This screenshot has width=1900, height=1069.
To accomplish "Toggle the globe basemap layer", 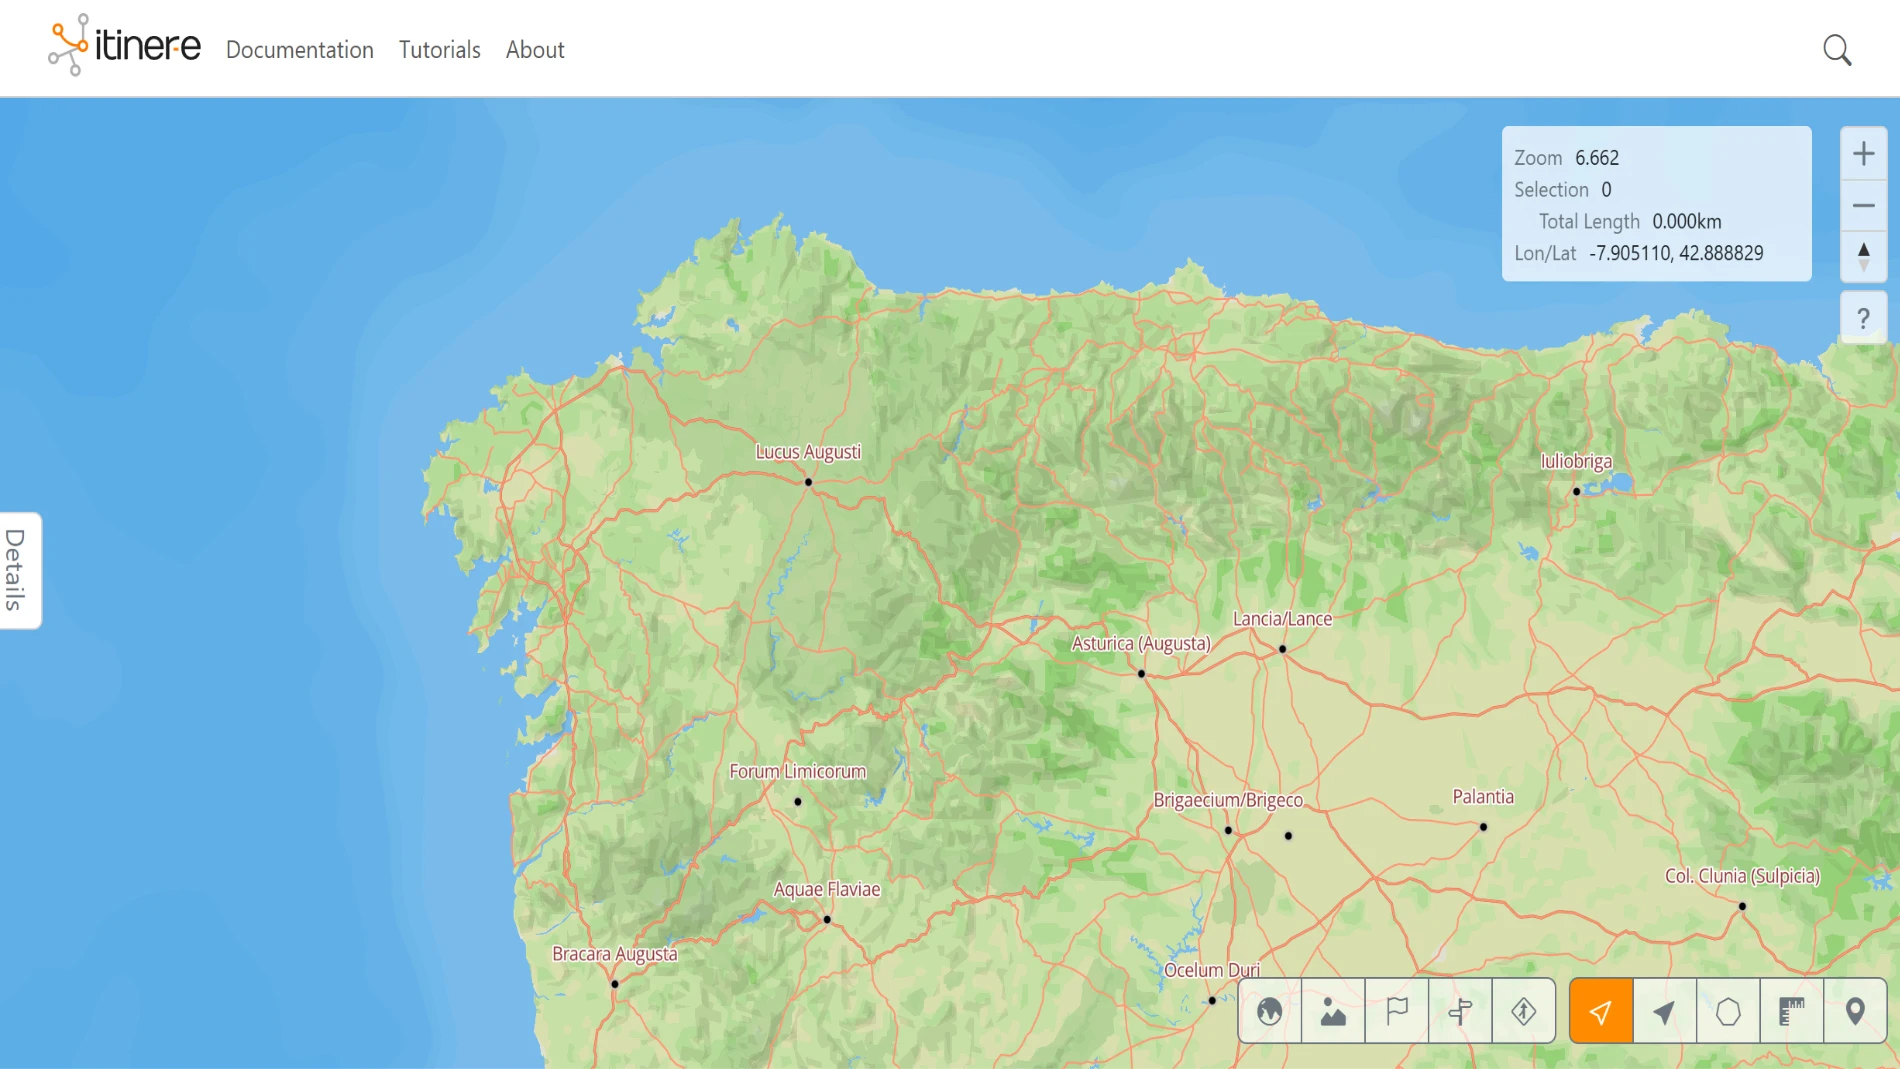I will [1269, 1010].
